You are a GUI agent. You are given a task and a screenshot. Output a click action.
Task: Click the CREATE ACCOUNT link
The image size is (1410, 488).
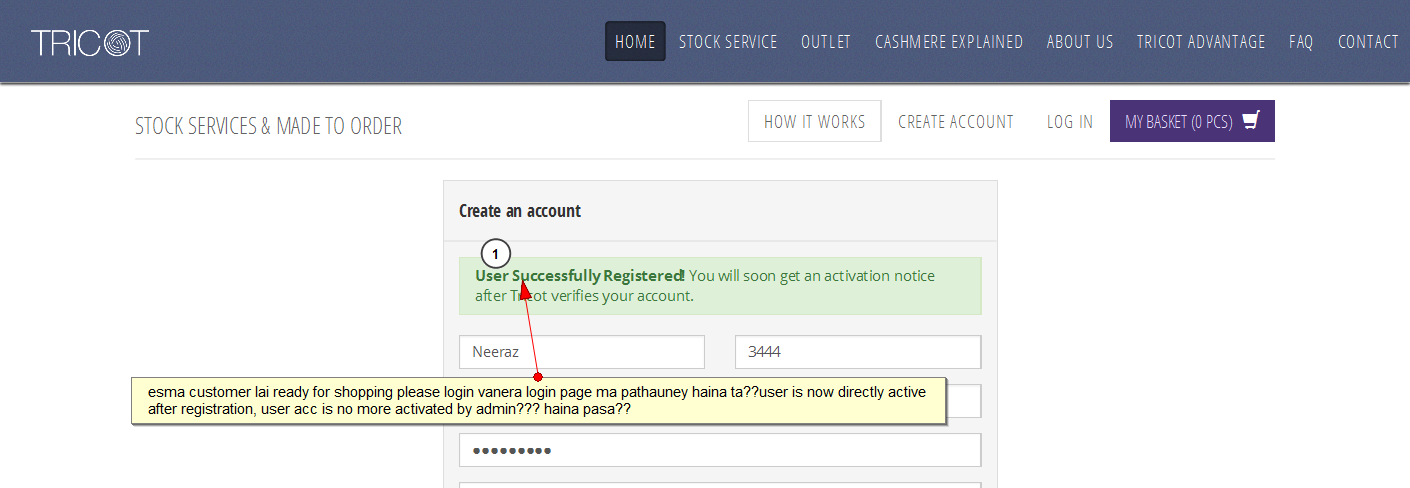tap(956, 122)
